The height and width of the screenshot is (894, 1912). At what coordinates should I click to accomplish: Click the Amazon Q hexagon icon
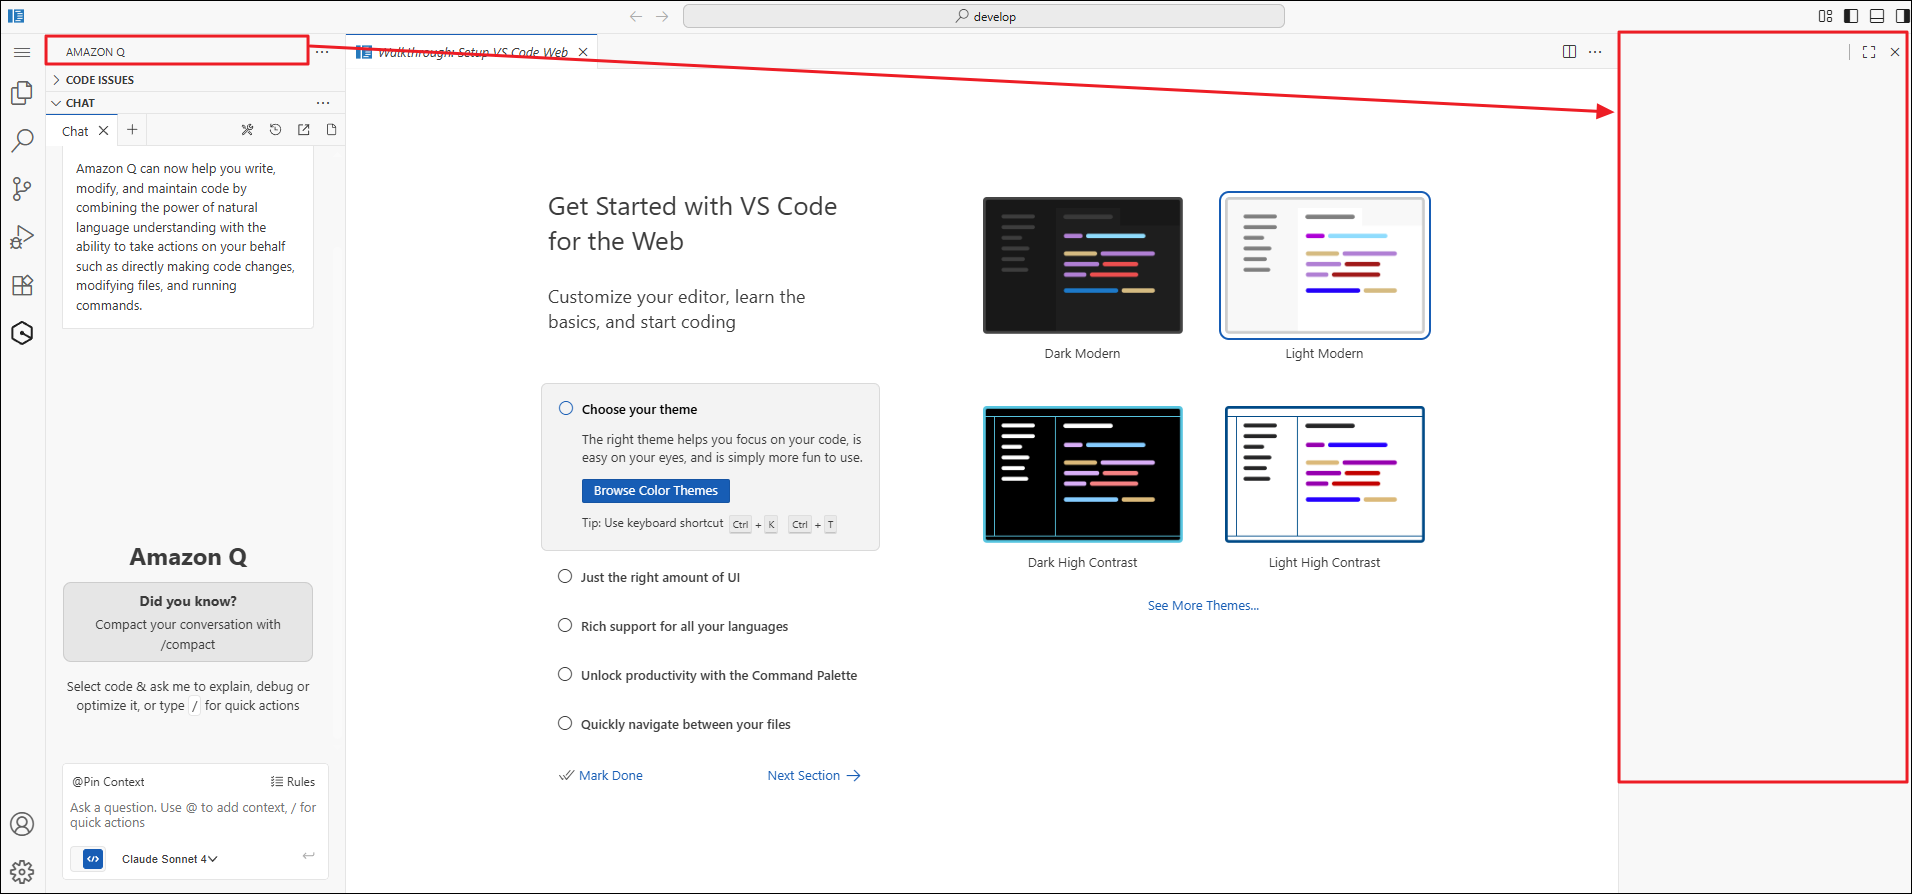[x=22, y=333]
